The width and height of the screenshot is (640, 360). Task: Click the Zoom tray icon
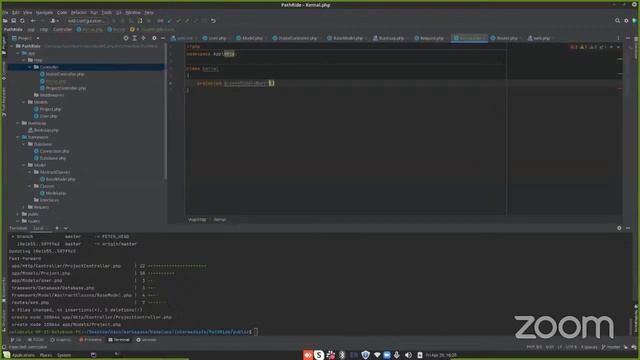387,355
